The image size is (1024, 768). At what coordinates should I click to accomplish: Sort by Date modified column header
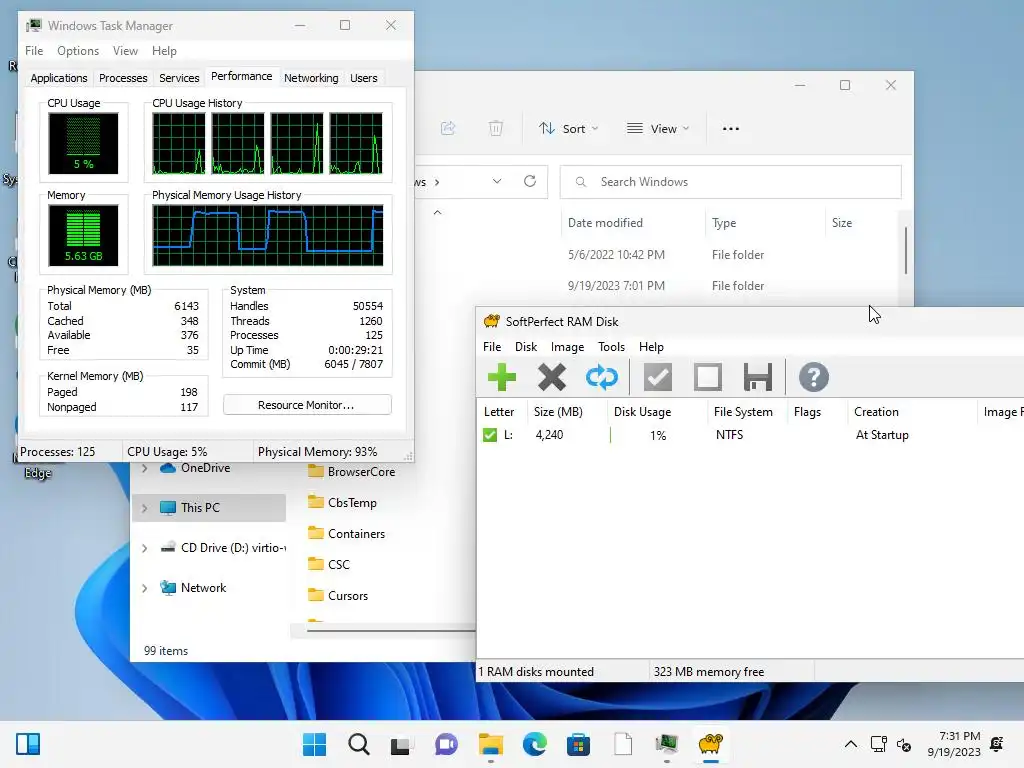coord(632,223)
